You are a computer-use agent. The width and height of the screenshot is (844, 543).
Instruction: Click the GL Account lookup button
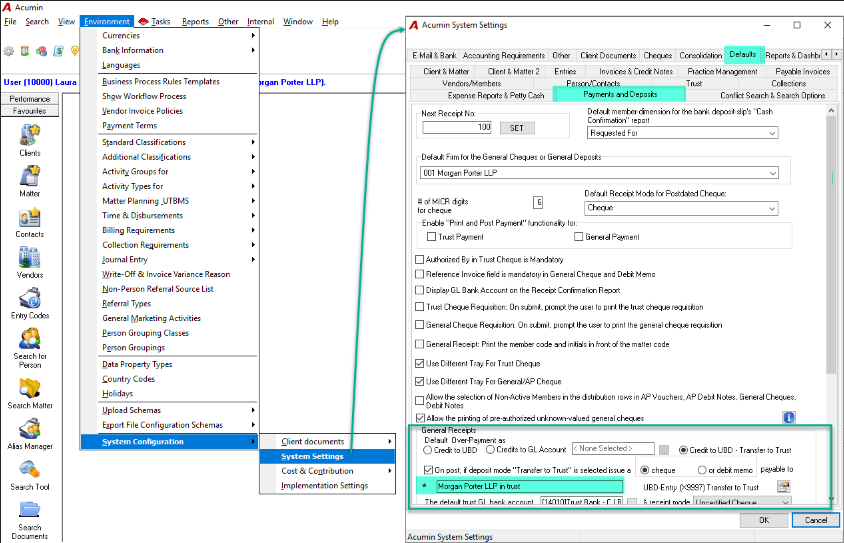click(x=664, y=449)
